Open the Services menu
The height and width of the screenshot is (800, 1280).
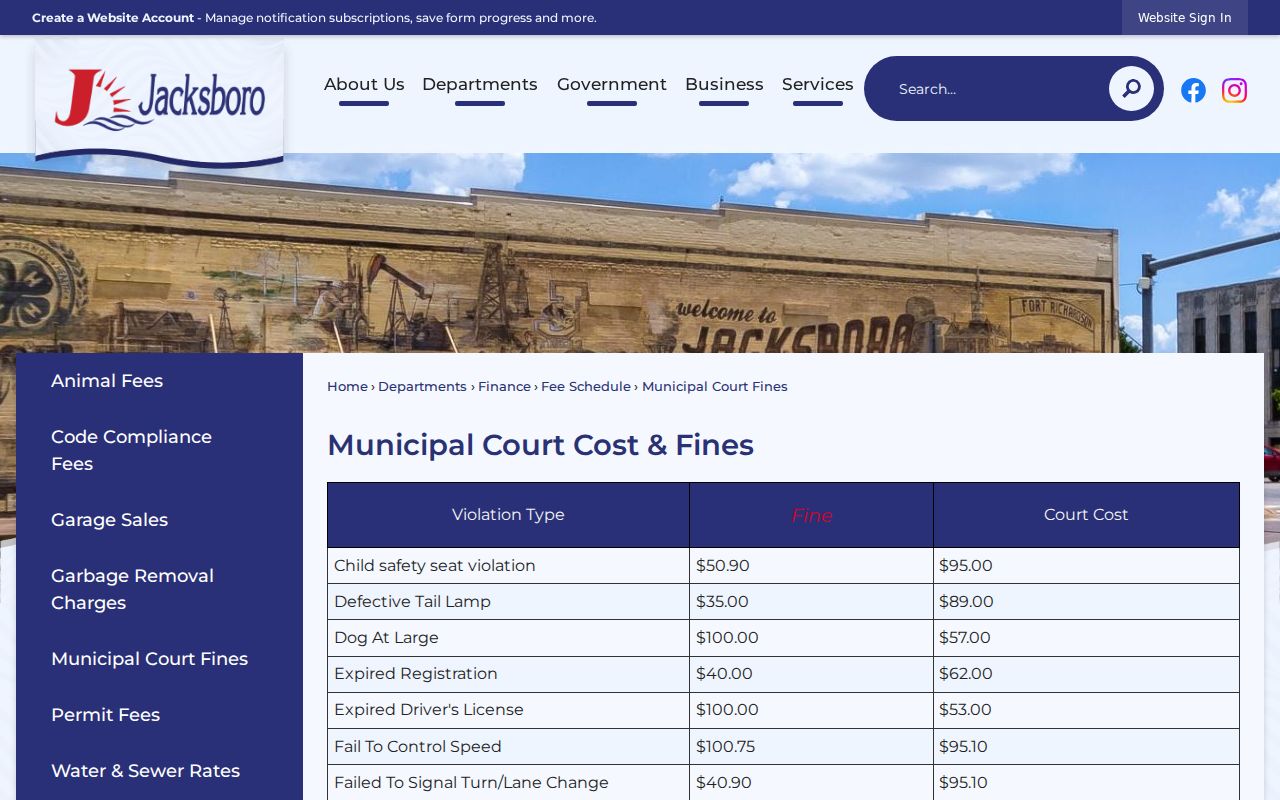coord(818,84)
